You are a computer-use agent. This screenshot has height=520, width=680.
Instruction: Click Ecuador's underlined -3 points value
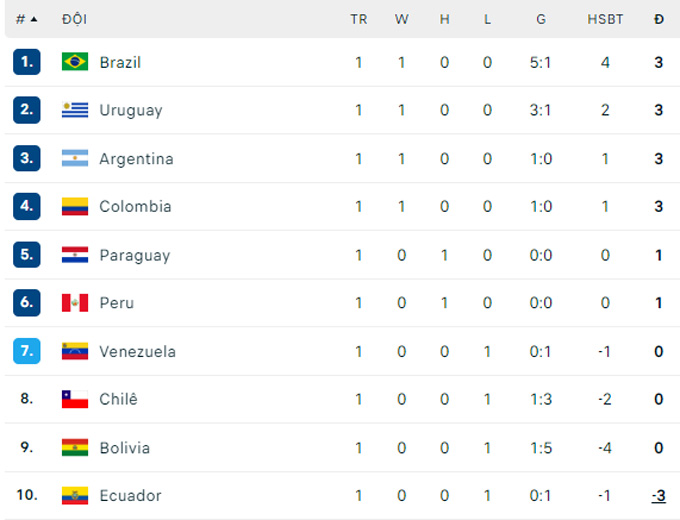658,495
